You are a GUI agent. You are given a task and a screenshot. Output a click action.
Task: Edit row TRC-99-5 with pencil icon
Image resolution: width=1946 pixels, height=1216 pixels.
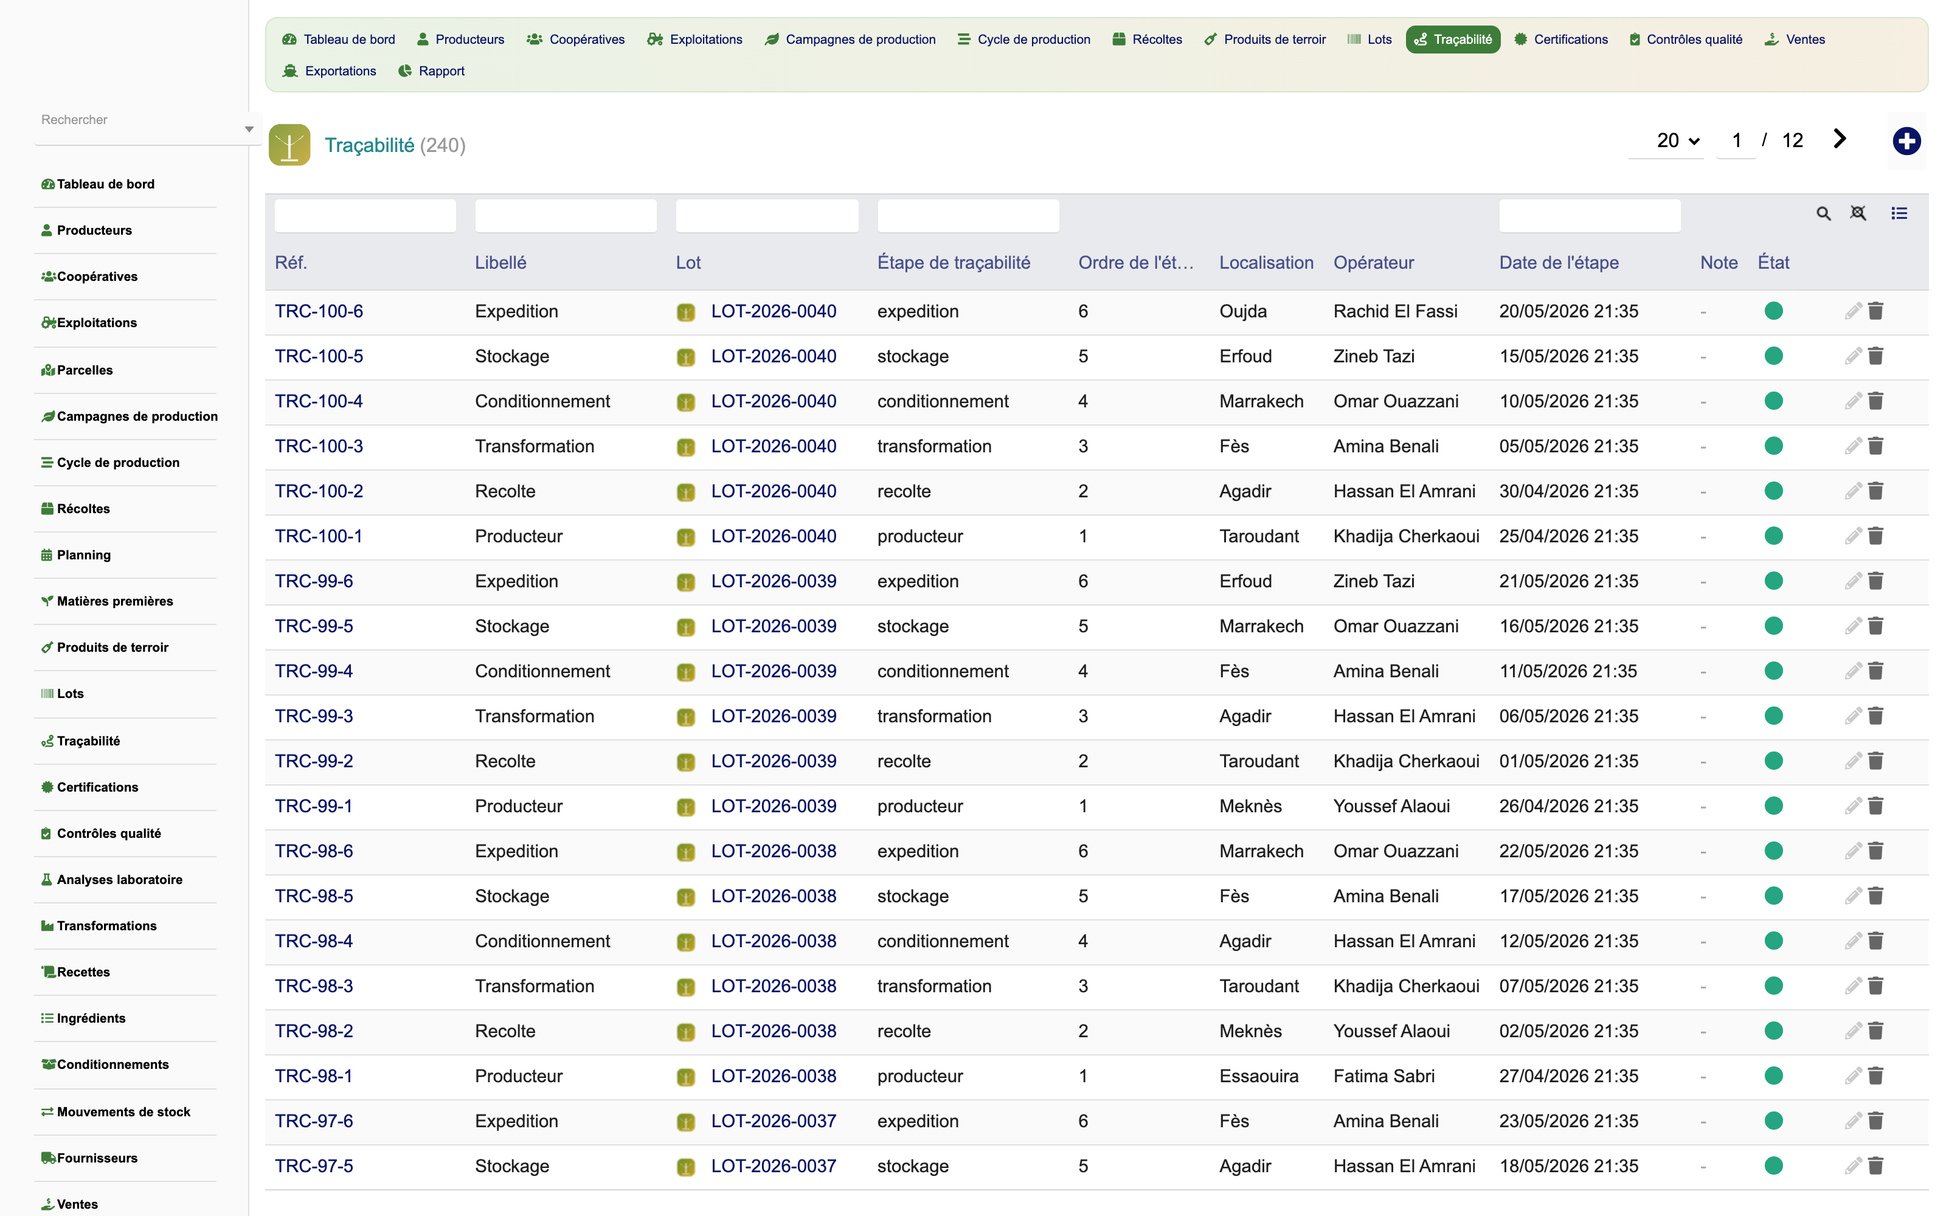pos(1853,626)
